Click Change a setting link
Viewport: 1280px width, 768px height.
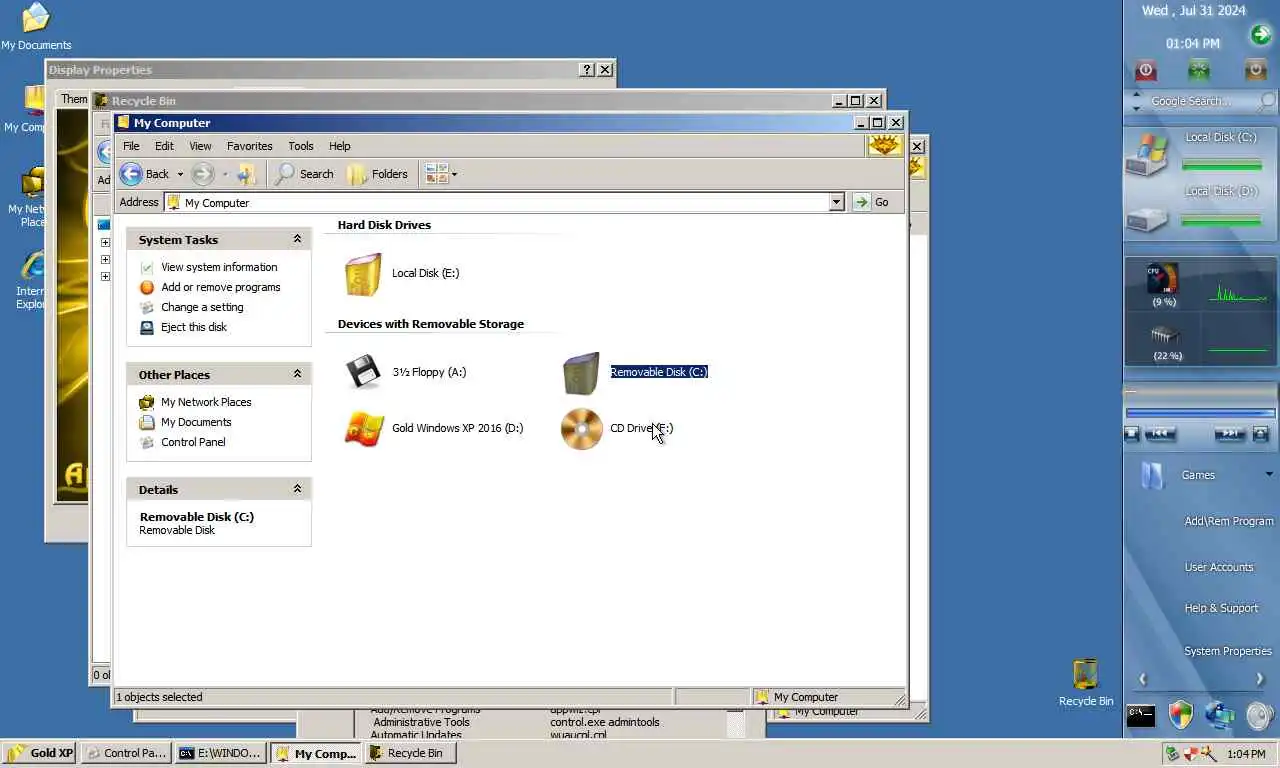[x=202, y=307]
